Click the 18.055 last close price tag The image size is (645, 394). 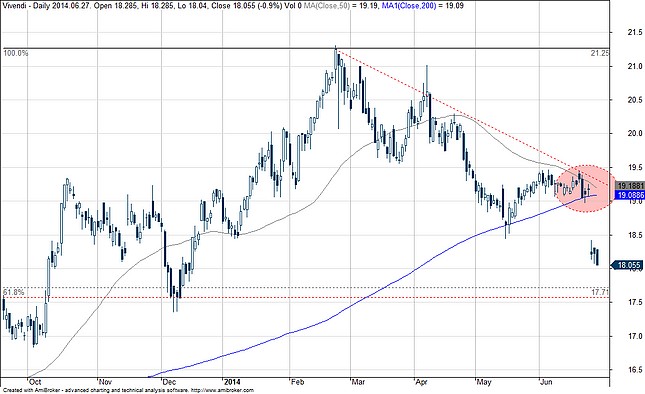point(628,265)
